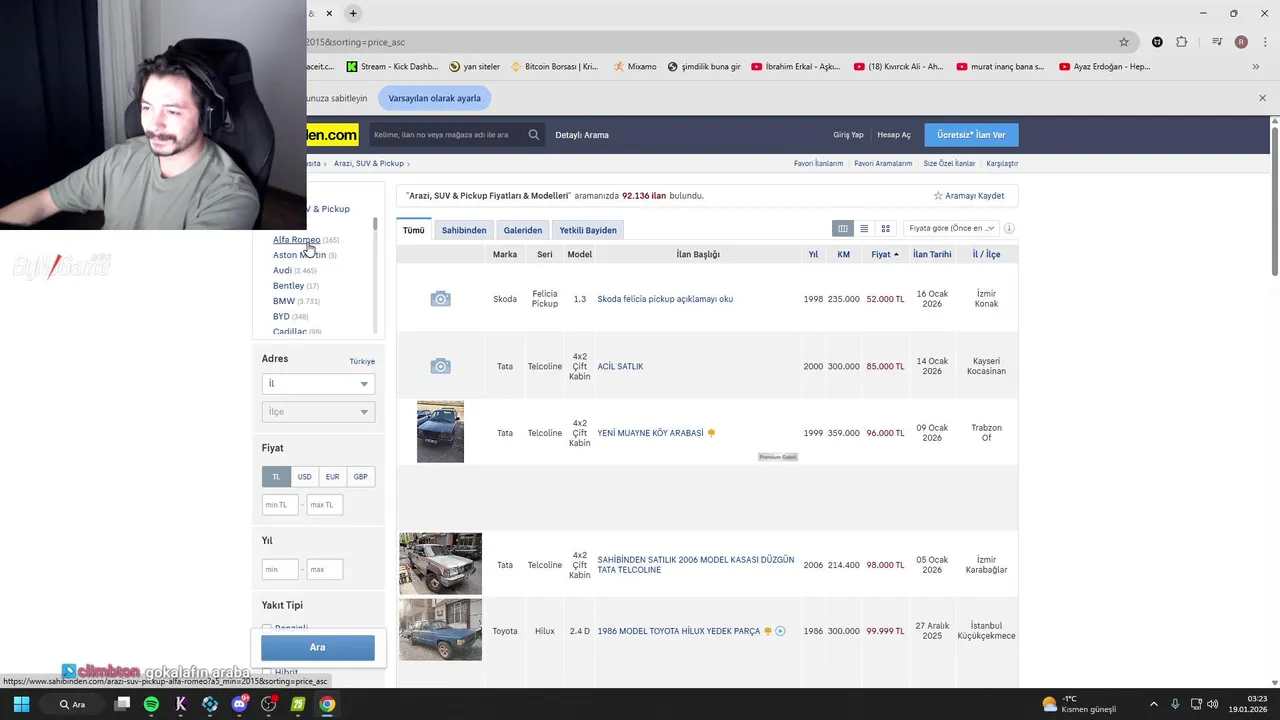This screenshot has height=720, width=1280.
Task: Open ACİL SATLIK listing
Action: (x=620, y=366)
